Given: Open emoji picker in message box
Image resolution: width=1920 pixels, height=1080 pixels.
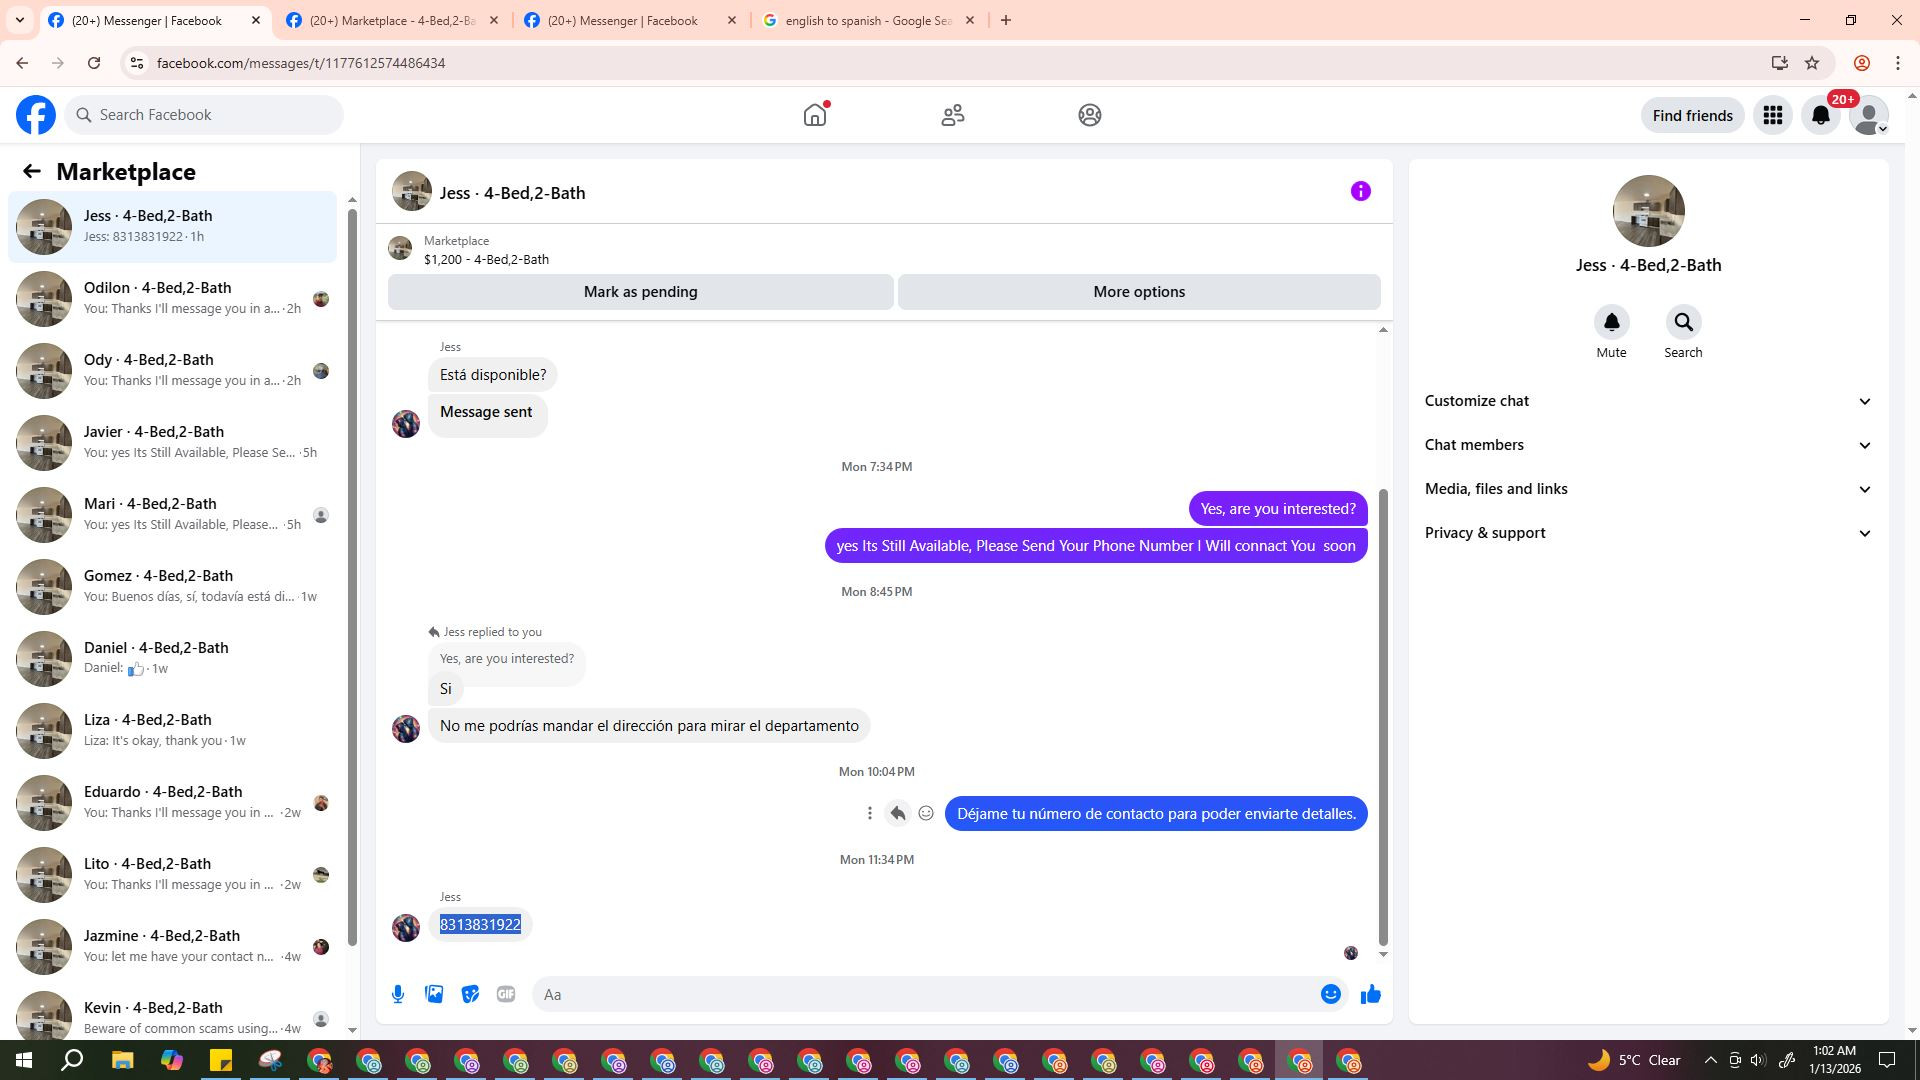Looking at the screenshot, I should (x=1330, y=994).
